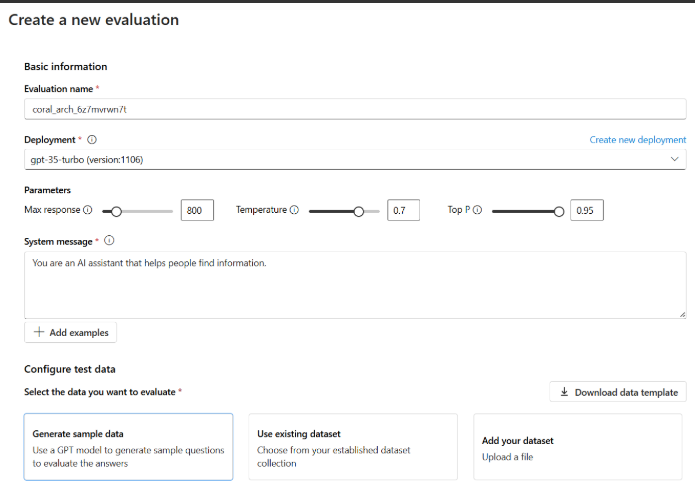Expand the Deployment dropdown chevron

674,159
